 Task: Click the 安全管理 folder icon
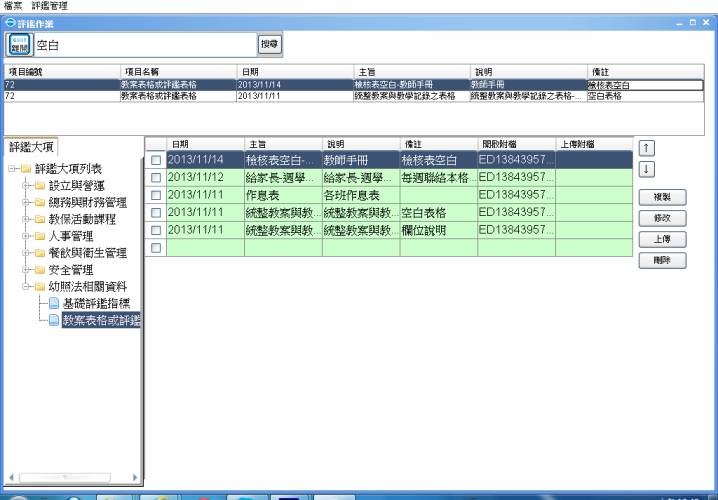(39, 270)
